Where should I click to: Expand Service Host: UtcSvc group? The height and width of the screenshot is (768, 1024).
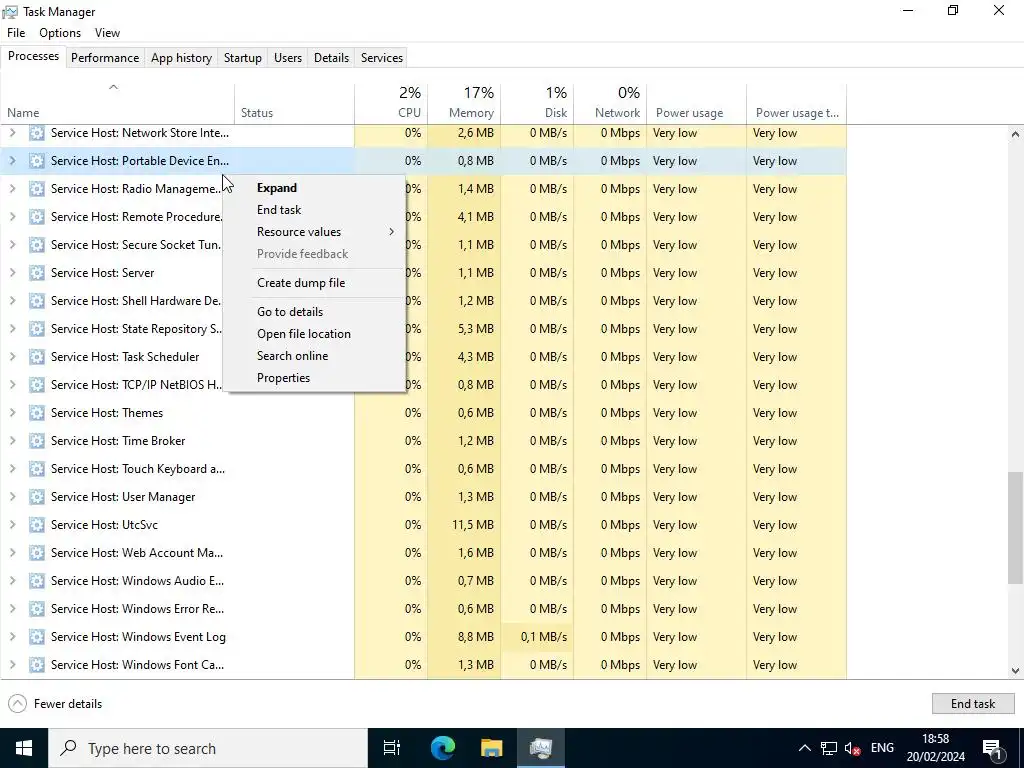pyautogui.click(x=12, y=525)
